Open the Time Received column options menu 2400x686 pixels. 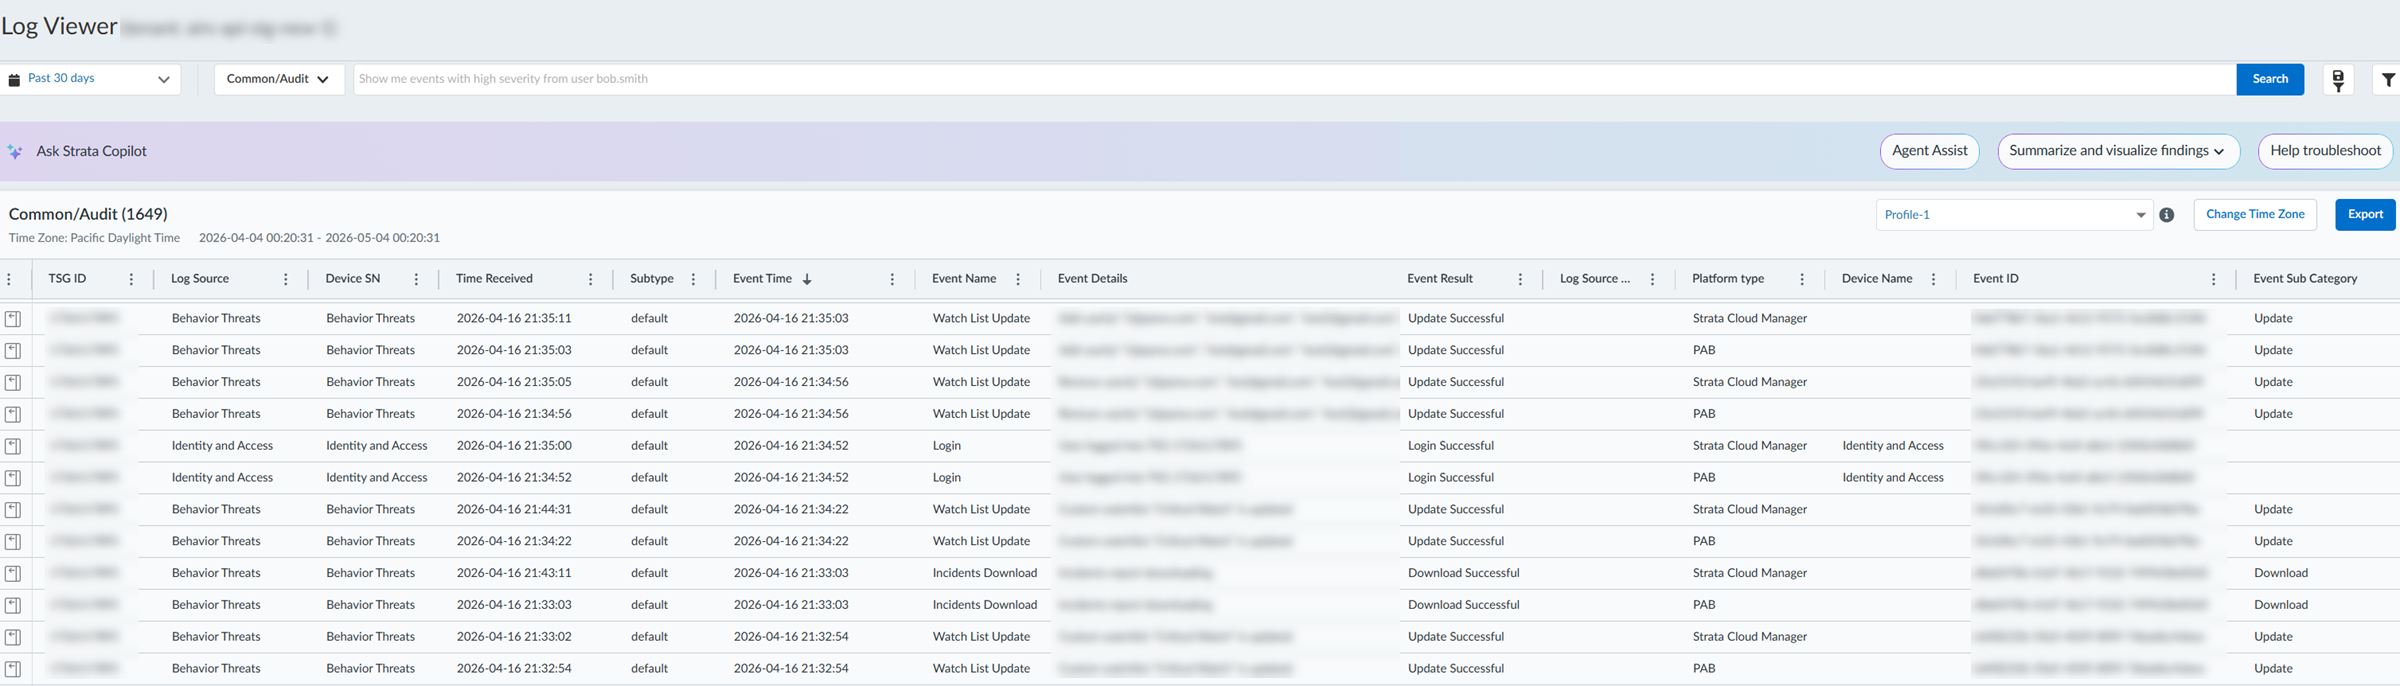590,279
